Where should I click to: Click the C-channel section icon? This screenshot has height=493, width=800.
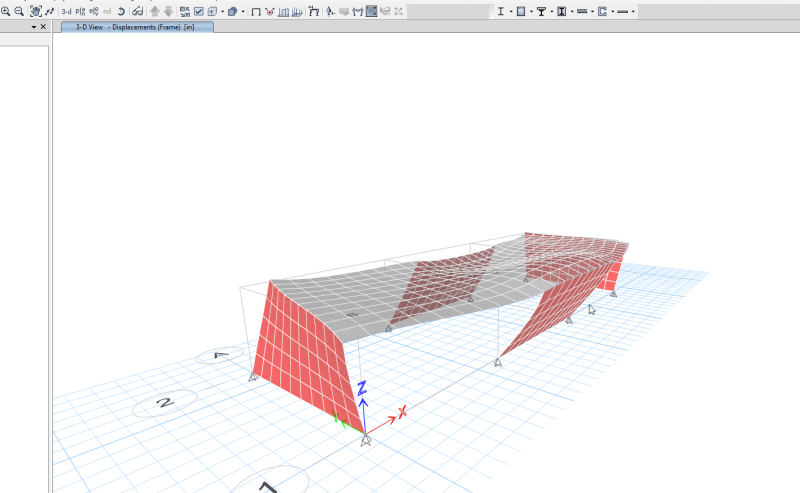tap(603, 11)
